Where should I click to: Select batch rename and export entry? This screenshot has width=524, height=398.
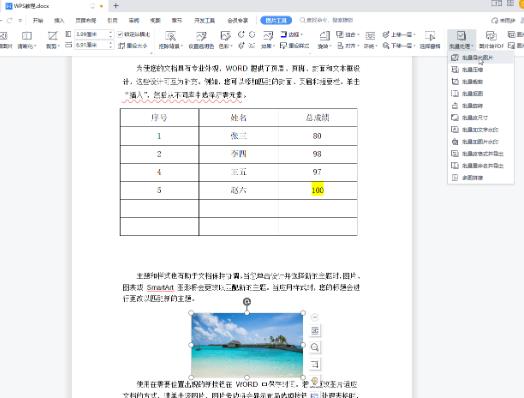point(480,166)
